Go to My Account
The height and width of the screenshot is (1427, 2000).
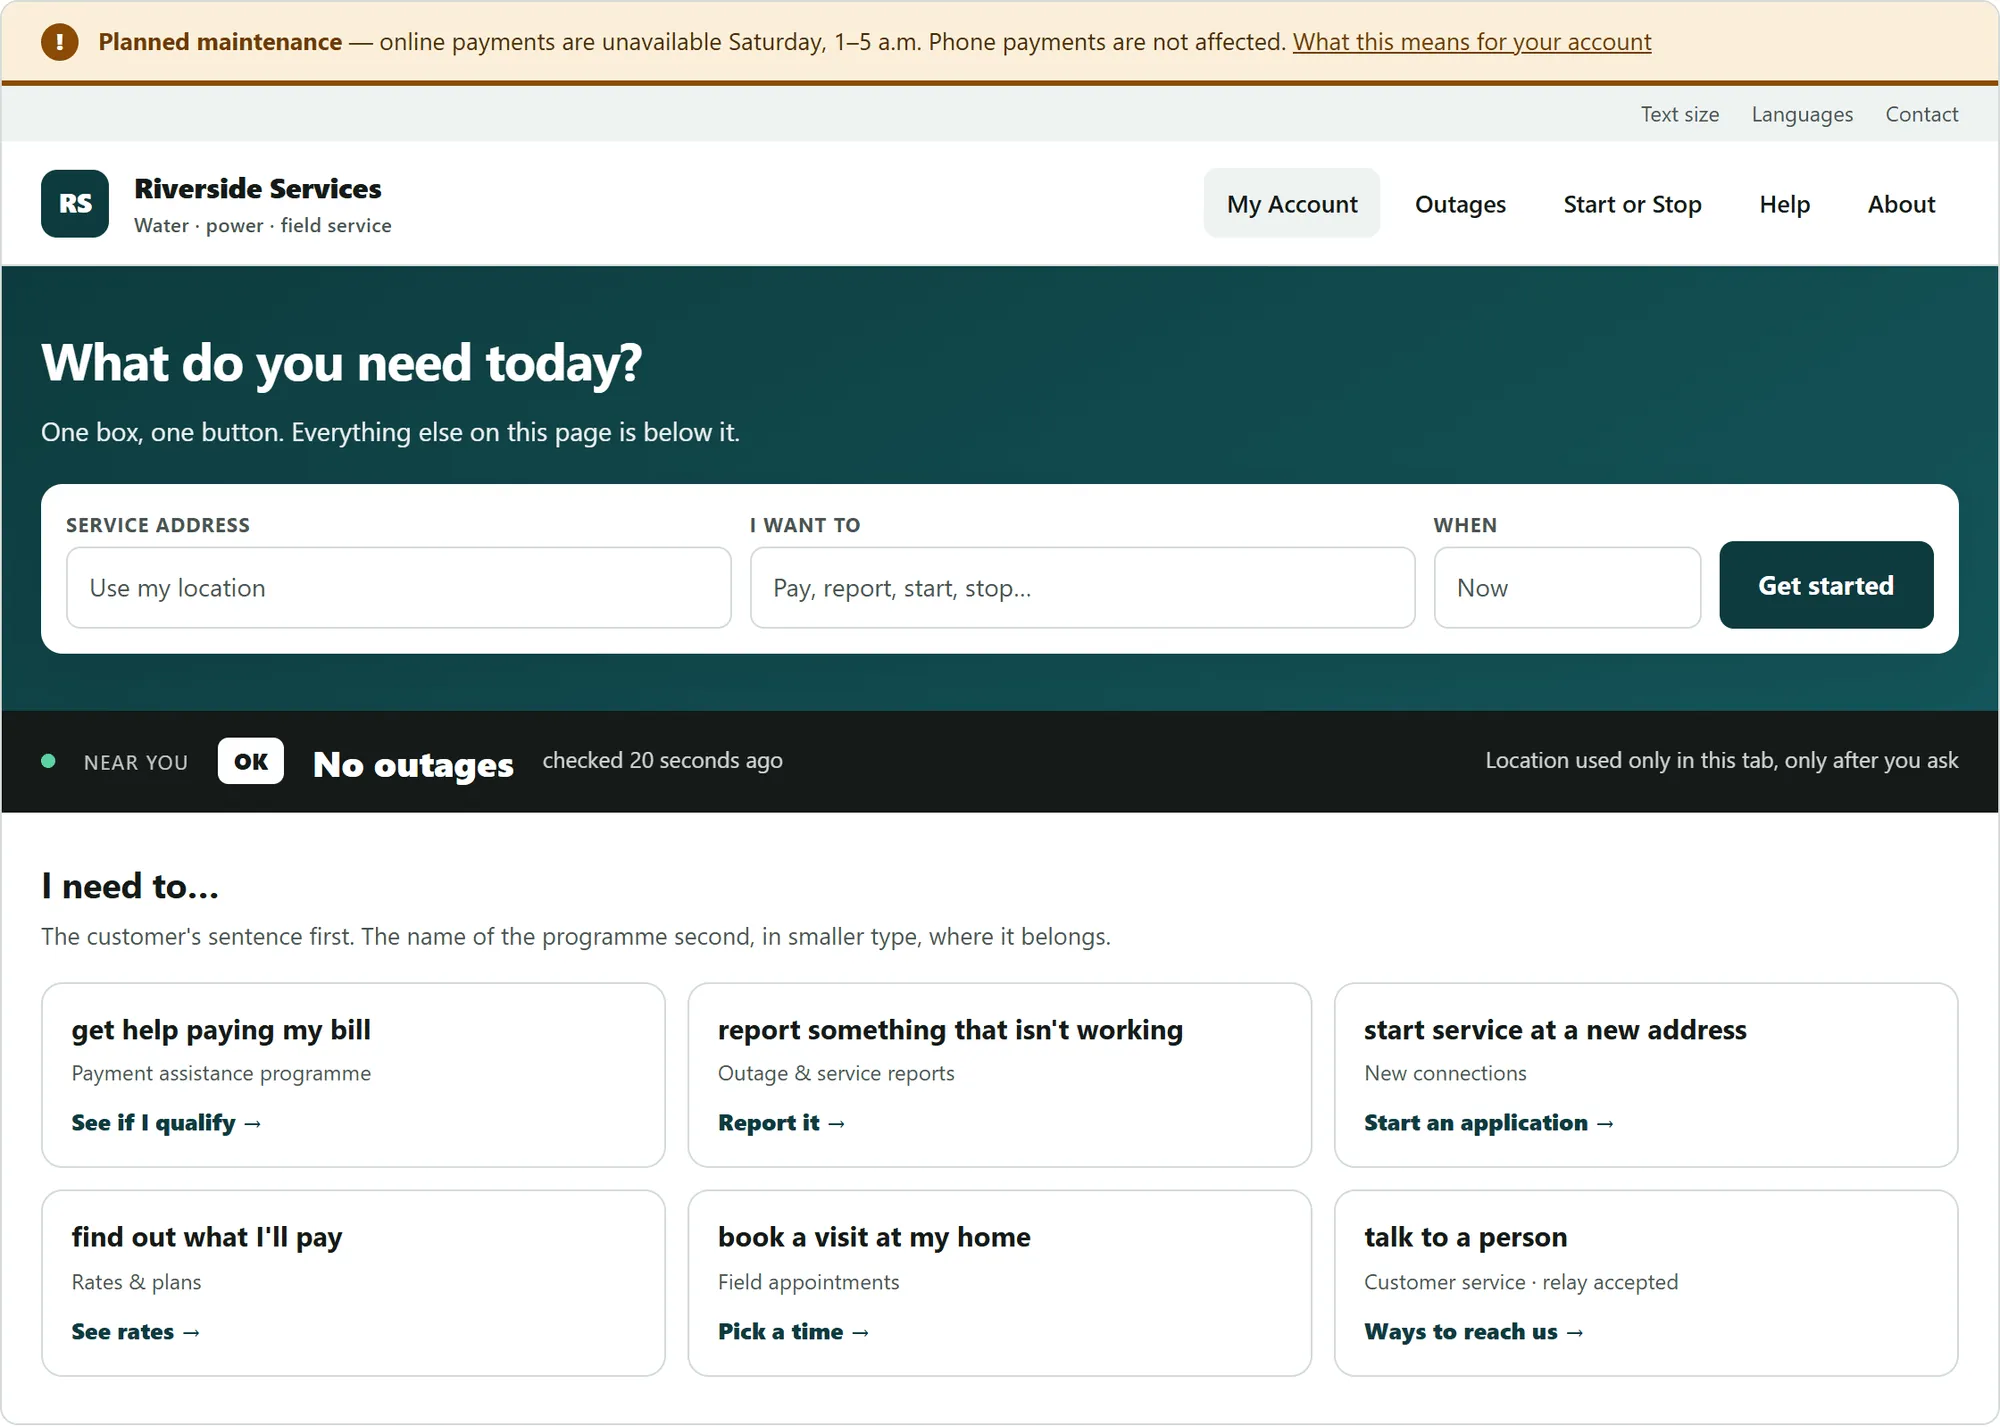coord(1292,204)
